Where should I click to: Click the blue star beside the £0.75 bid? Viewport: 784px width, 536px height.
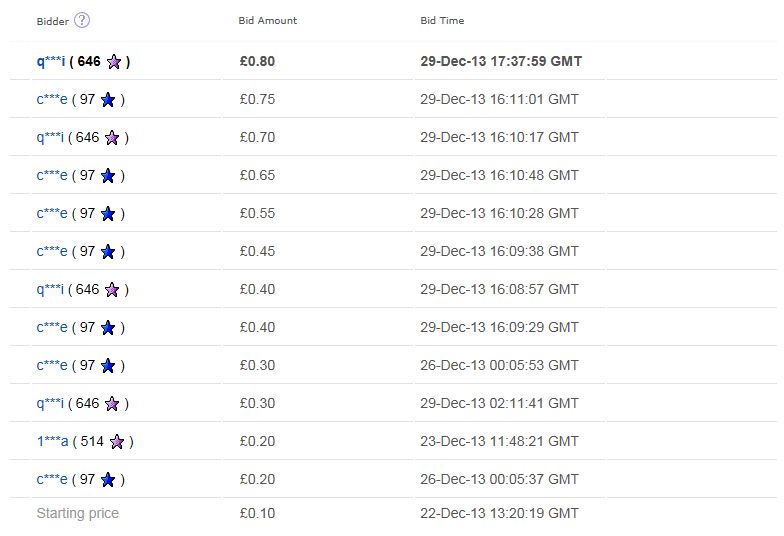(108, 100)
